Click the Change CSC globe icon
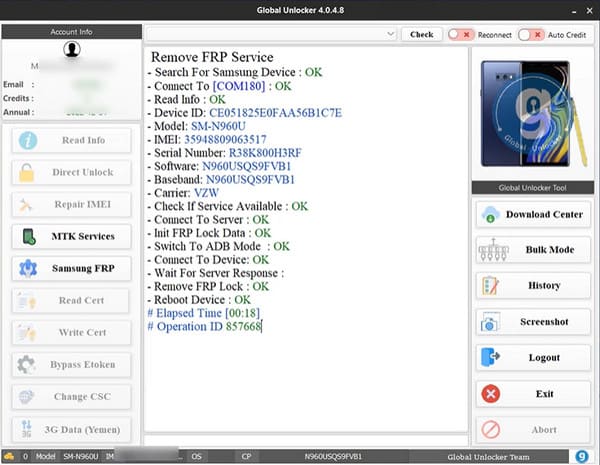Screen dimensions: 600x465 pyautogui.click(x=26, y=396)
